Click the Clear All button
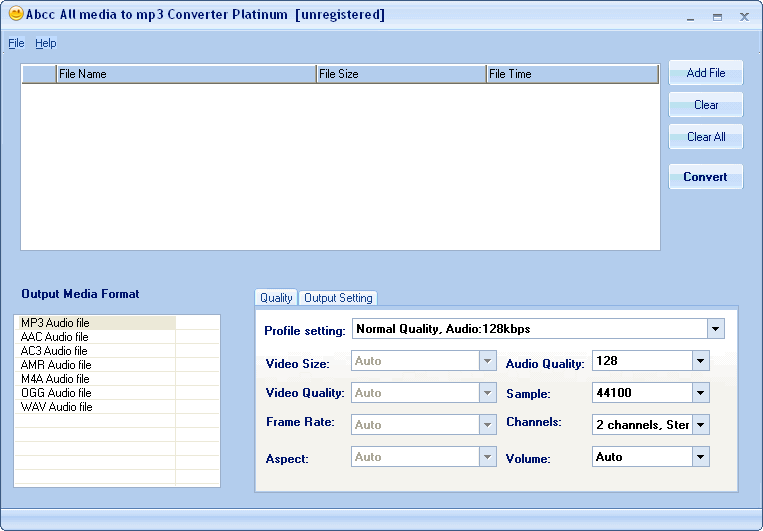The height and width of the screenshot is (531, 763). (706, 137)
